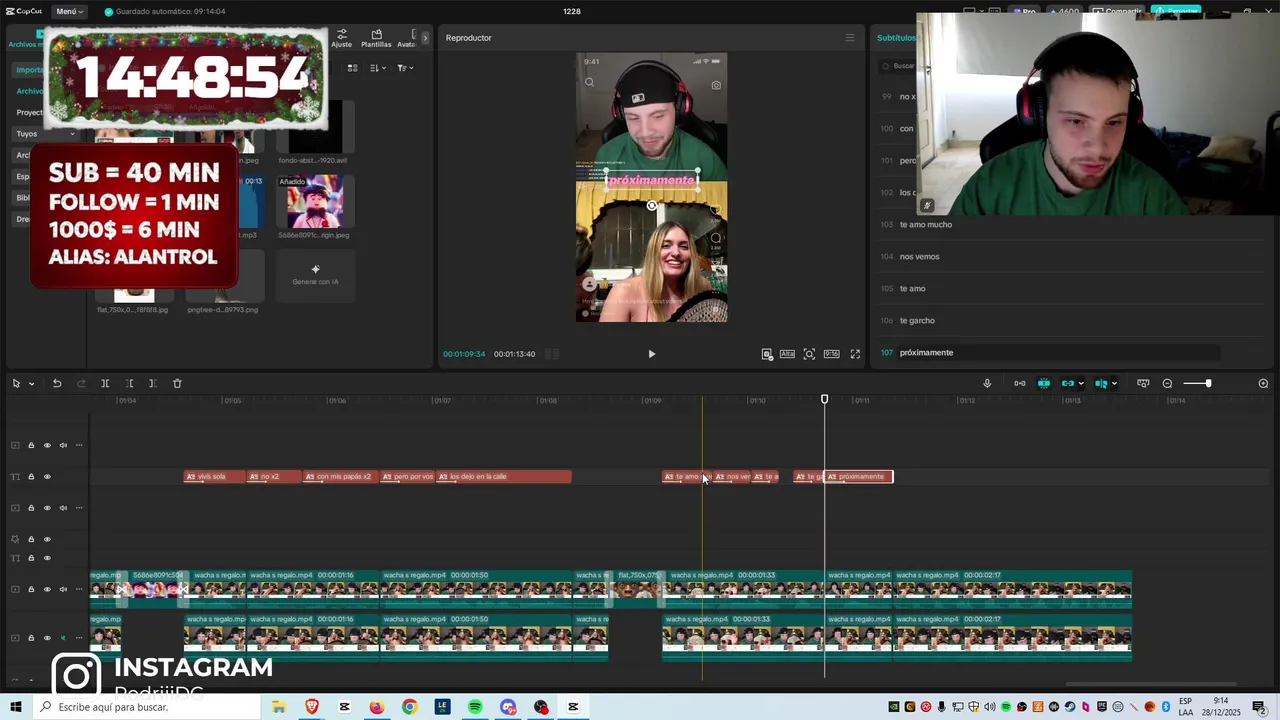Mute the top video track audio

coord(63,445)
